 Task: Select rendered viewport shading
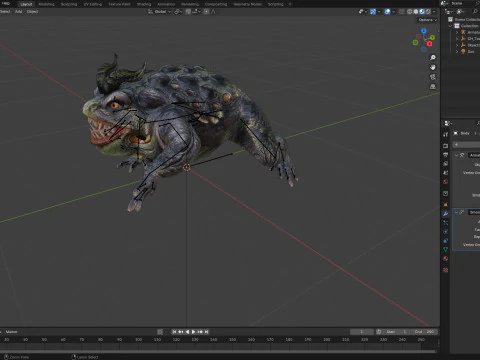coord(428,12)
